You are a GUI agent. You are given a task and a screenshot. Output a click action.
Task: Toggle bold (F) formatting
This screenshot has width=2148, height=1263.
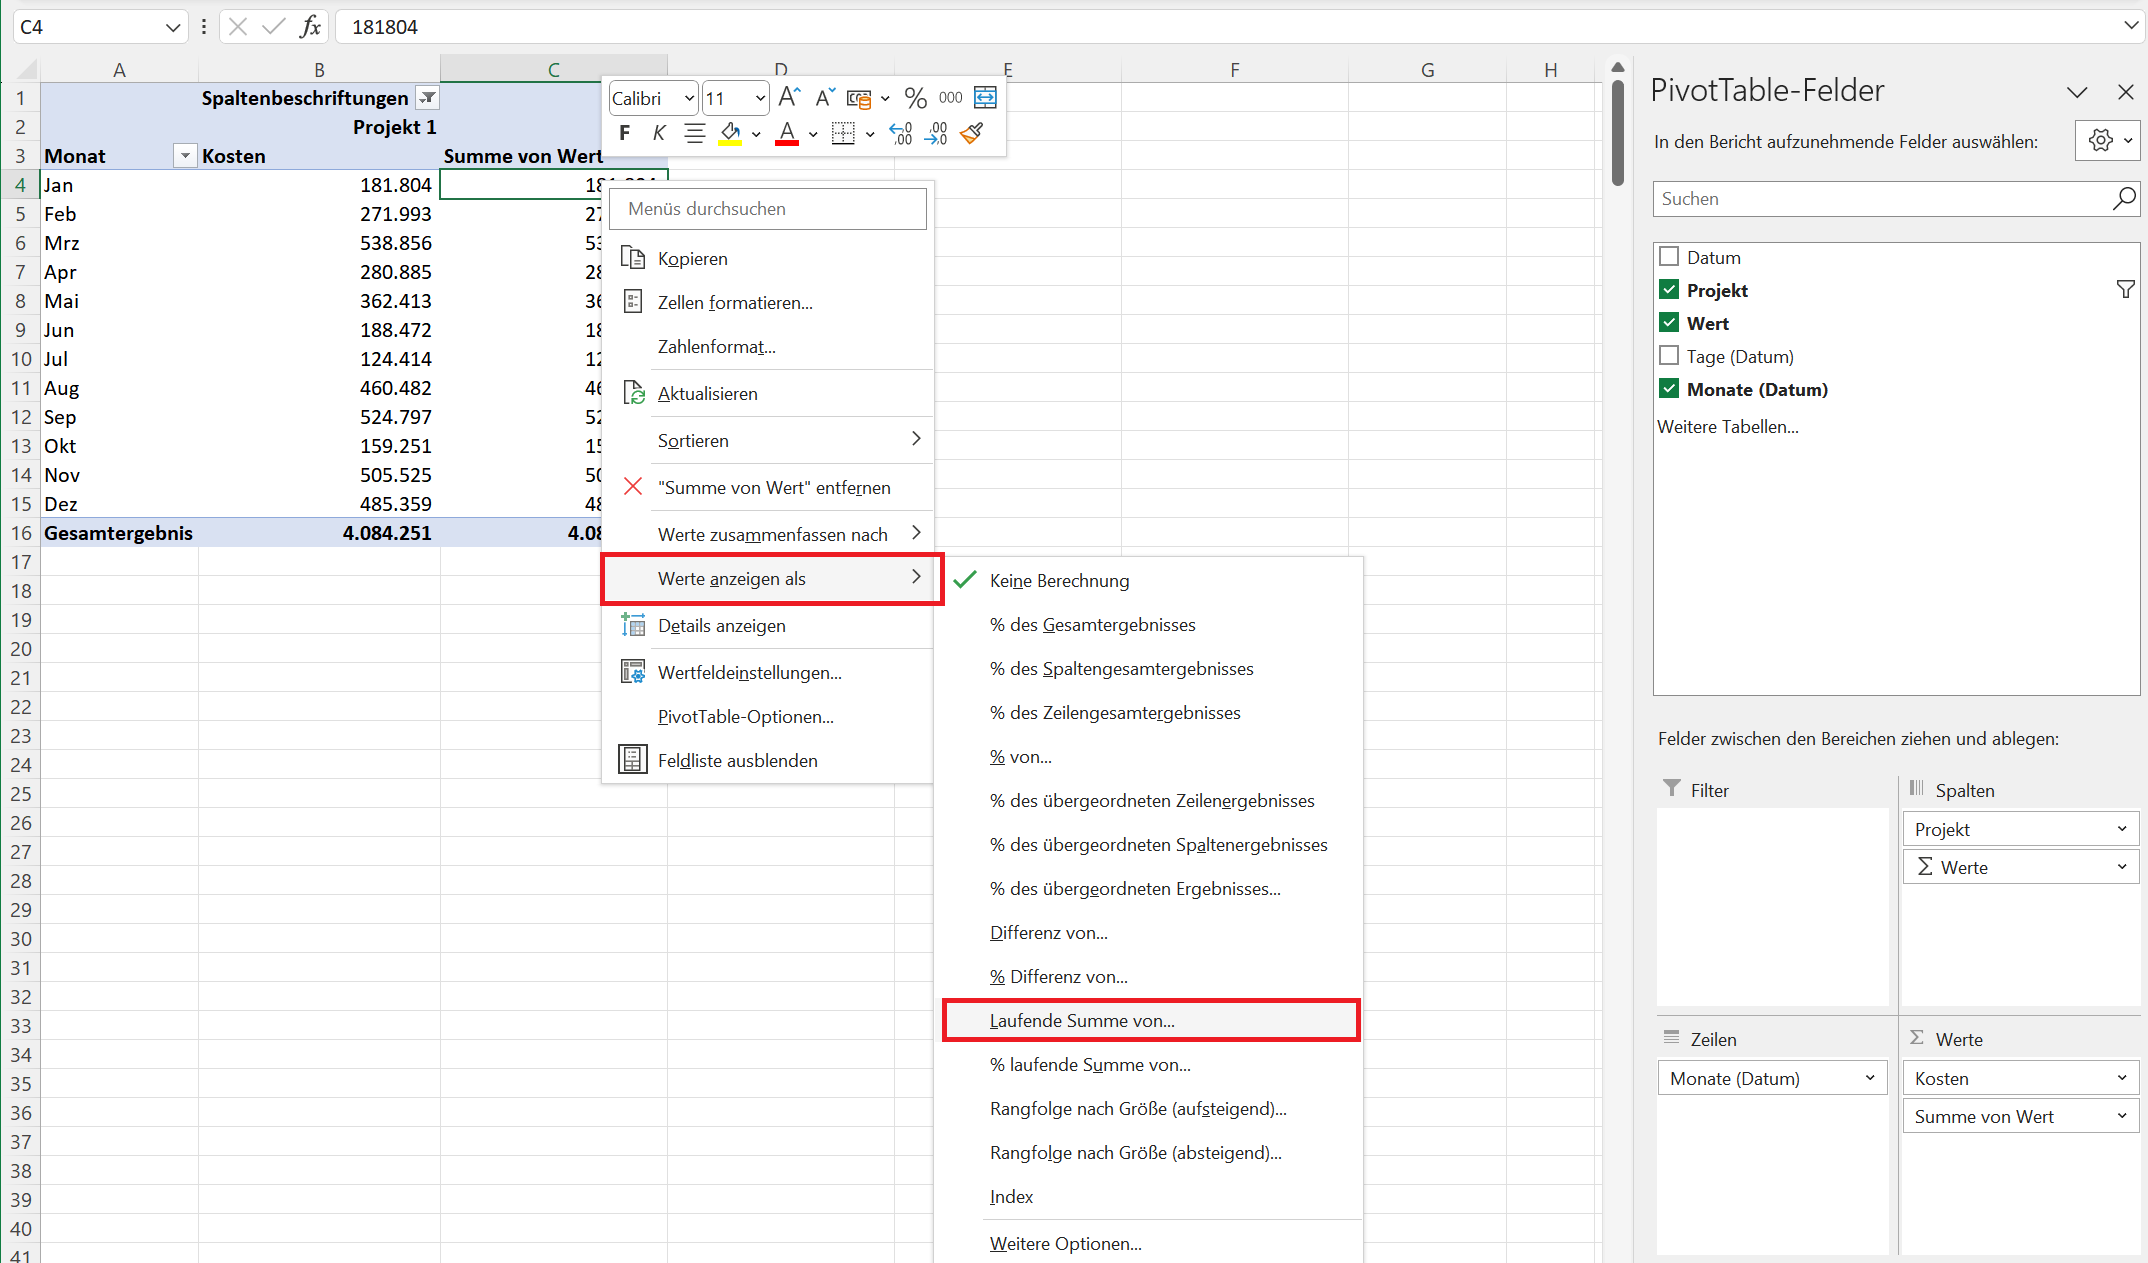[625, 133]
